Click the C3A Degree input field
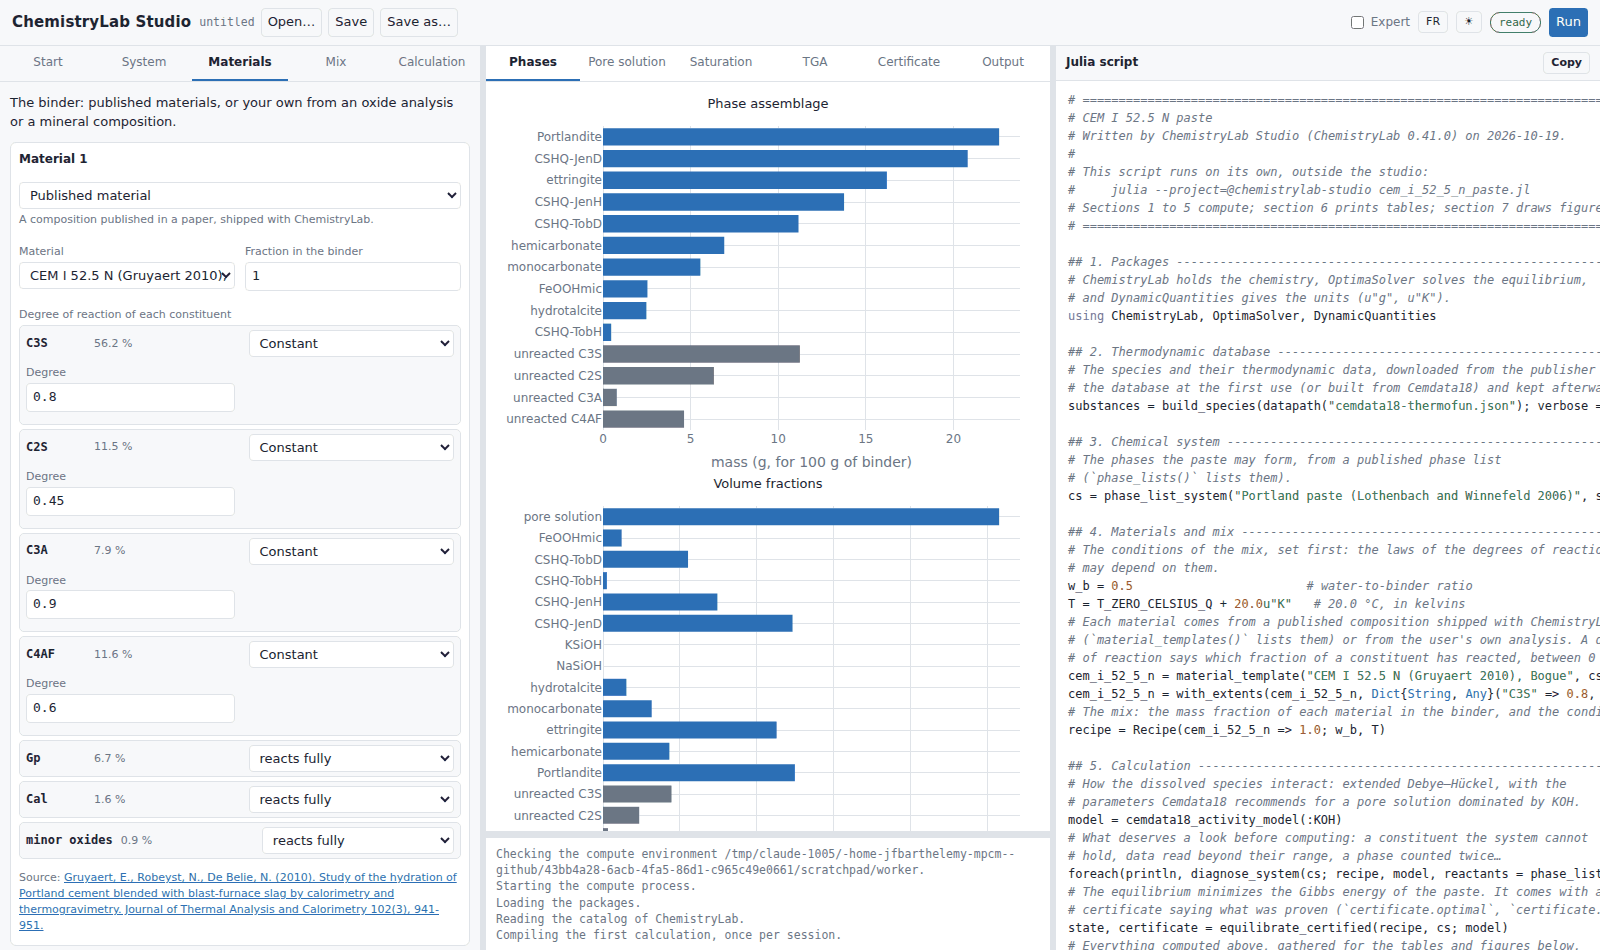The image size is (1600, 950). (130, 604)
